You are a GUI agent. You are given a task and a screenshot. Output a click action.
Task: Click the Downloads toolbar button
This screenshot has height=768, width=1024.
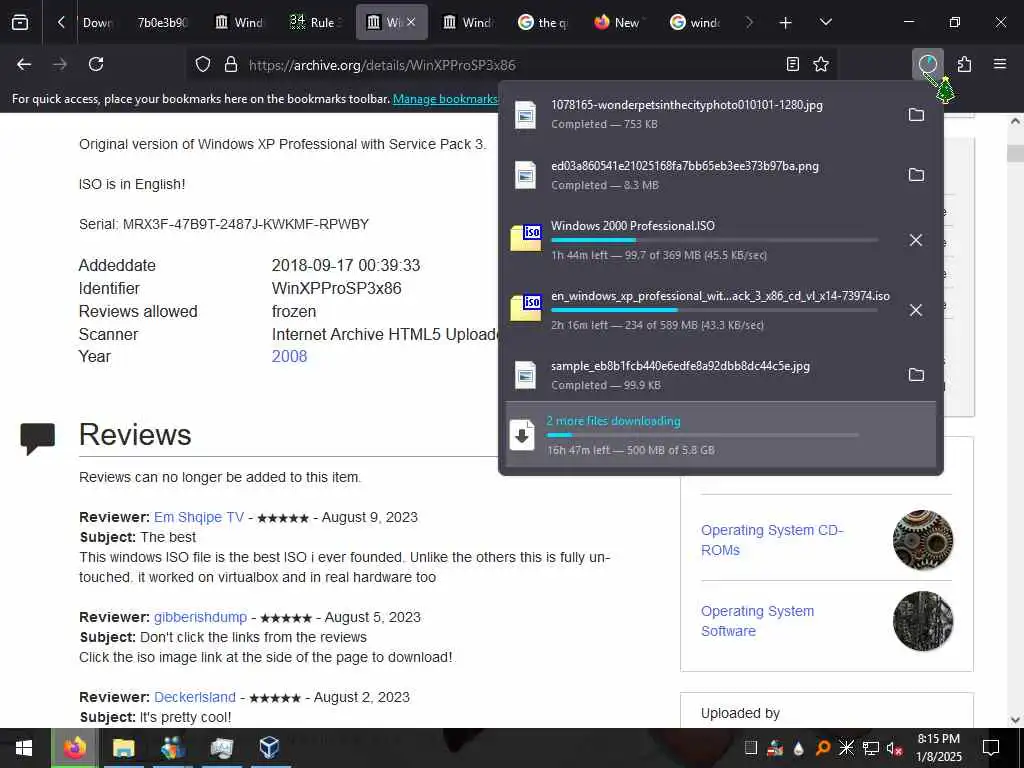coord(927,64)
